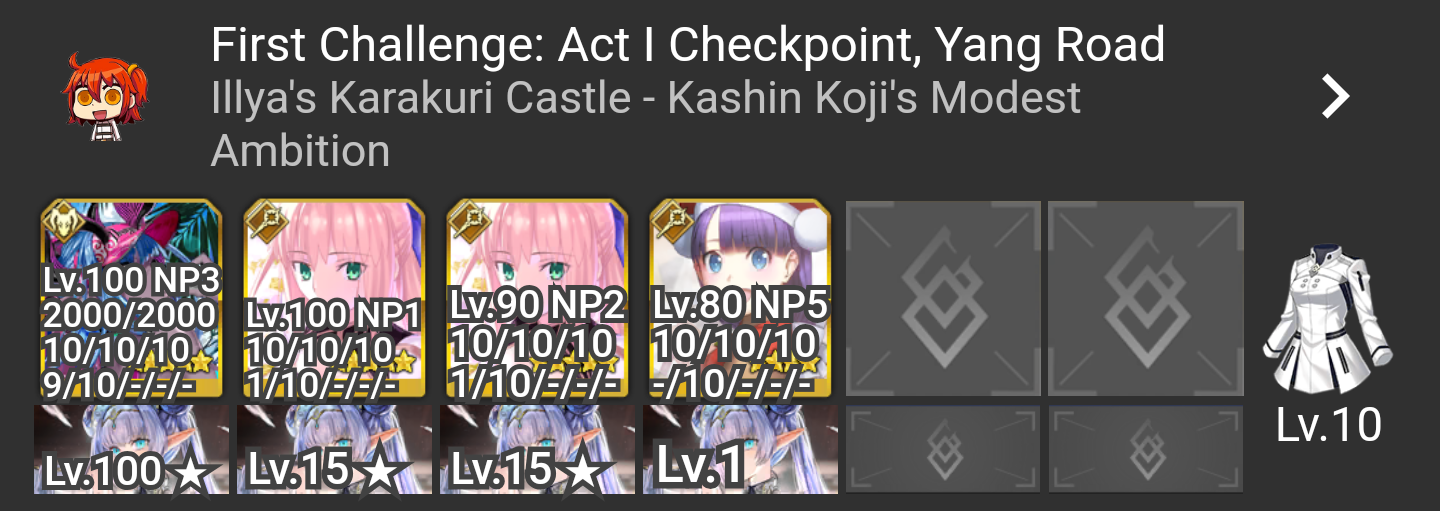Tap the first empty craft essence slot
Image resolution: width=1440 pixels, height=511 pixels.
click(x=943, y=449)
